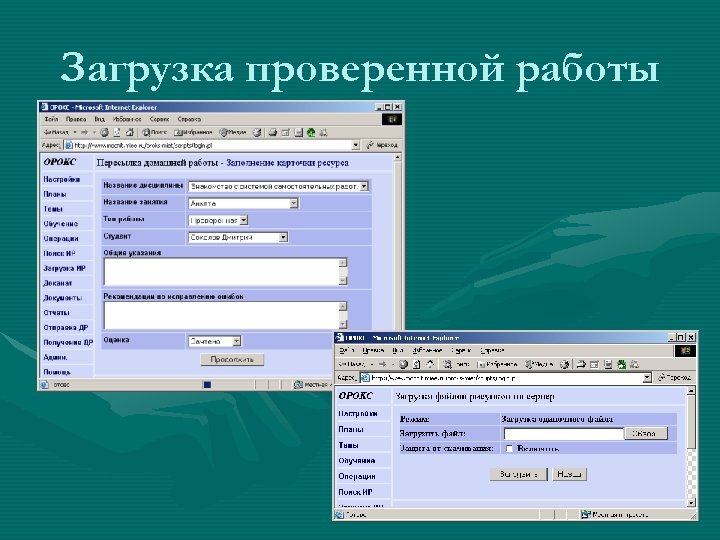Open Favorites (Избранное) in upper browser toolbar

point(193,132)
